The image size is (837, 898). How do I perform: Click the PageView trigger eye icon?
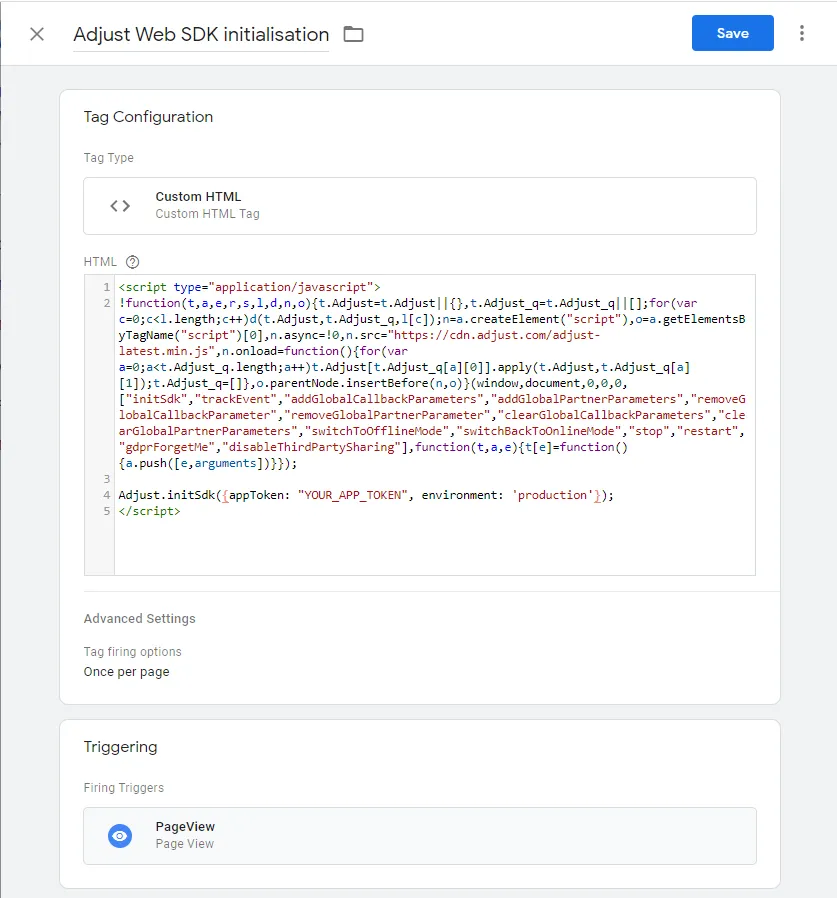point(120,836)
